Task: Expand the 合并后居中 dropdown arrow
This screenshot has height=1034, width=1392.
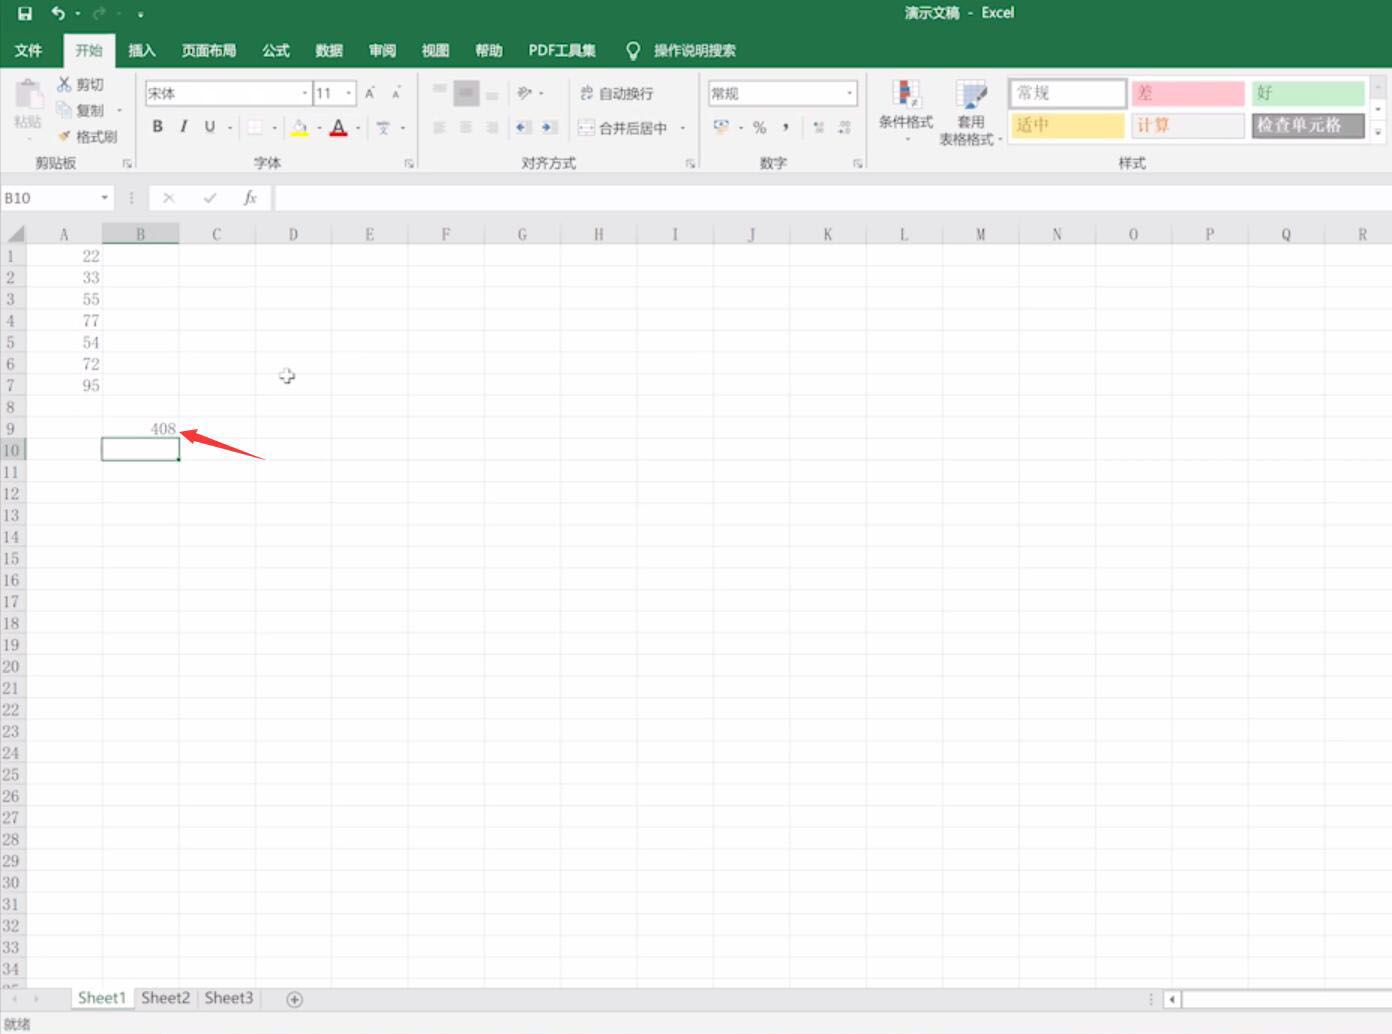Action: [x=683, y=128]
